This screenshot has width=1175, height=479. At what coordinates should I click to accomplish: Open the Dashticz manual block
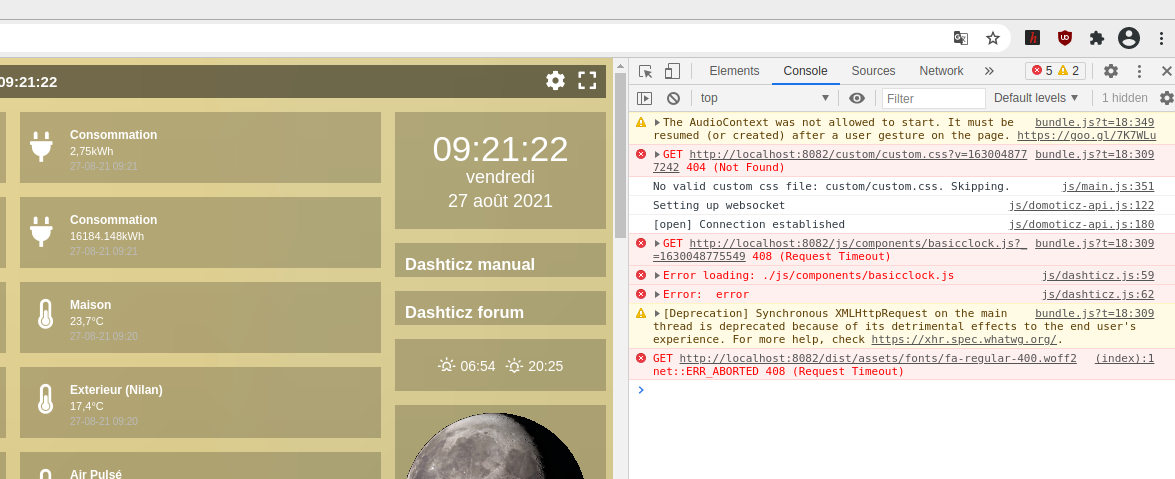pyautogui.click(x=500, y=260)
